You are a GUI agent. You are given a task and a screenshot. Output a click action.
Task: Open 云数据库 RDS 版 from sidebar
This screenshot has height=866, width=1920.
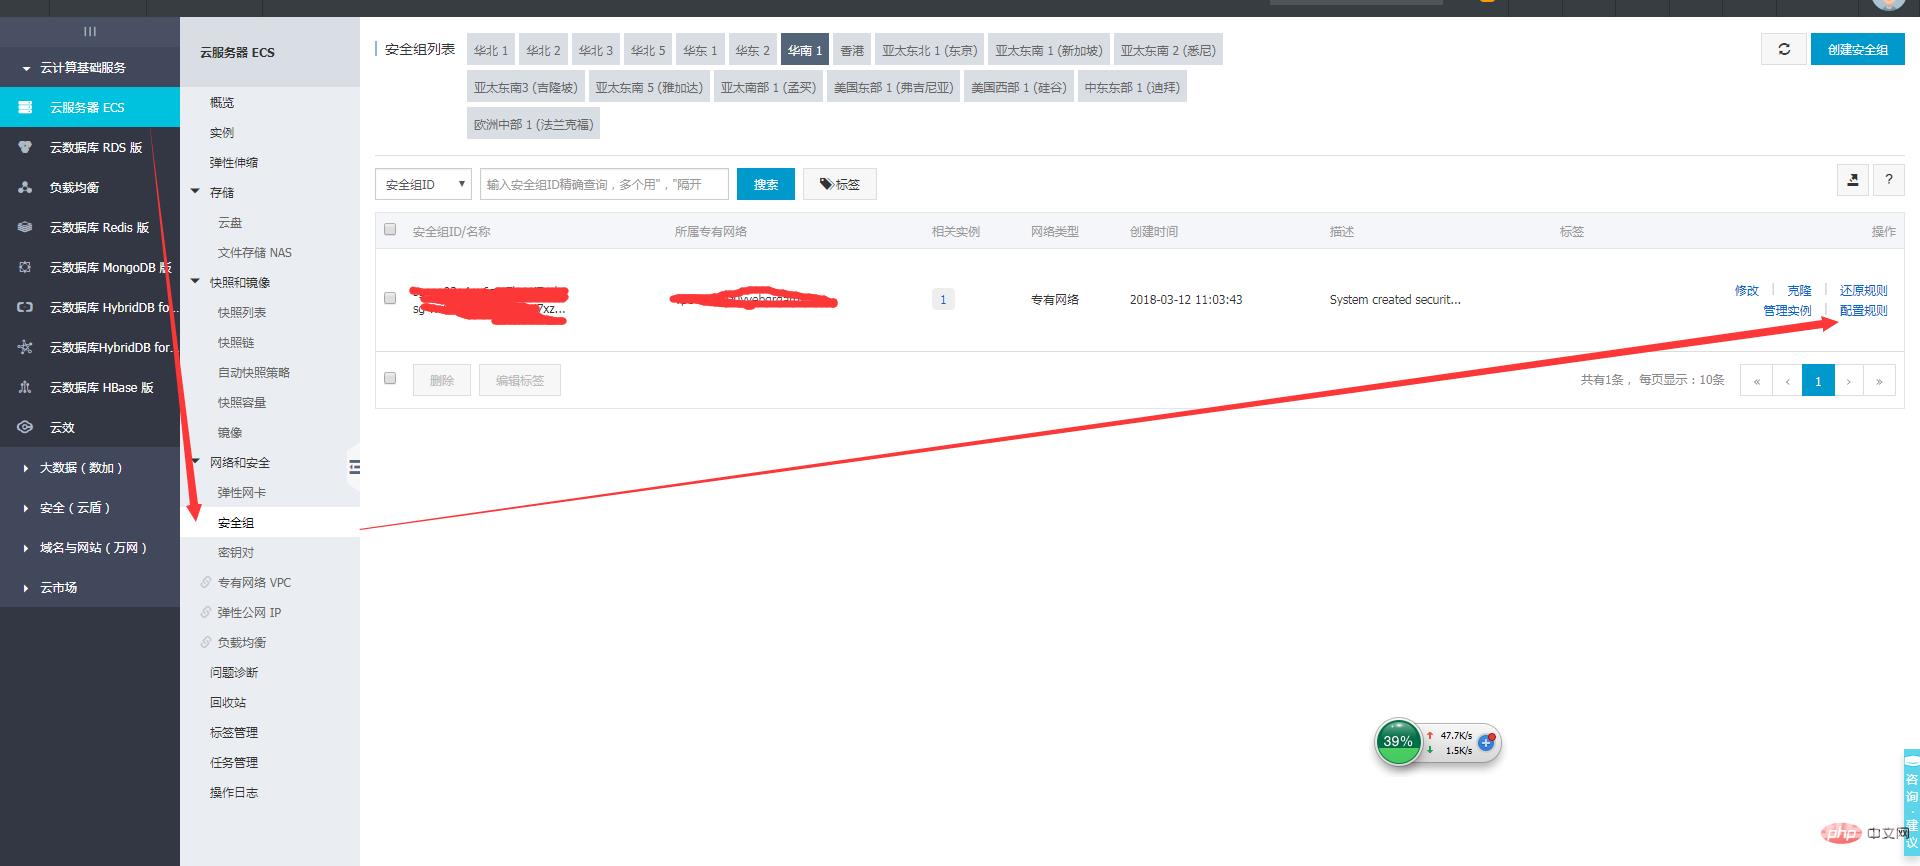[x=95, y=147]
